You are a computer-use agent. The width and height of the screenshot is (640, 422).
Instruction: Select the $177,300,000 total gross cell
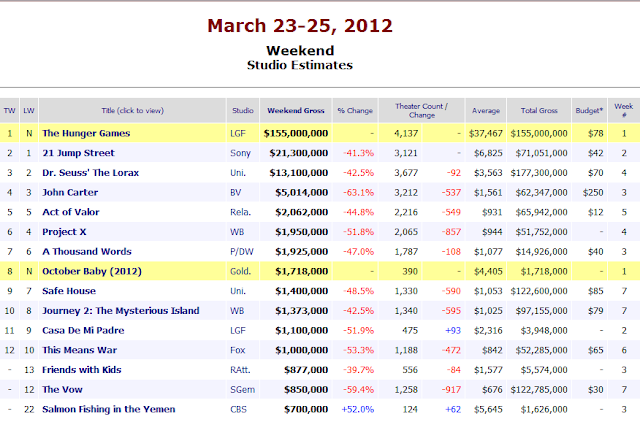(x=539, y=173)
